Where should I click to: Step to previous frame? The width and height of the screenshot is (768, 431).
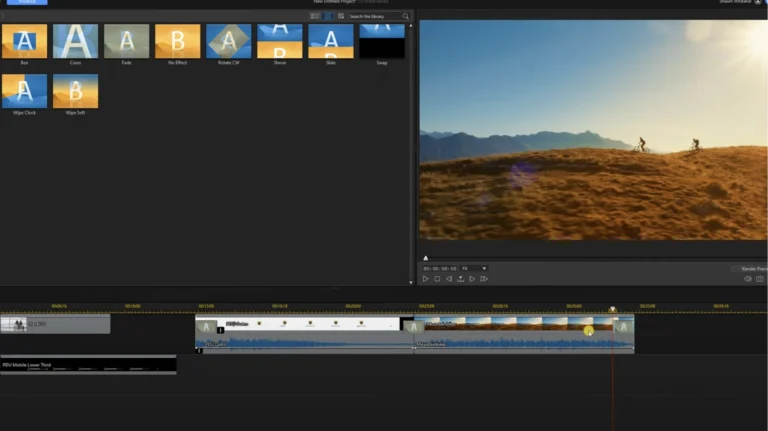click(449, 279)
